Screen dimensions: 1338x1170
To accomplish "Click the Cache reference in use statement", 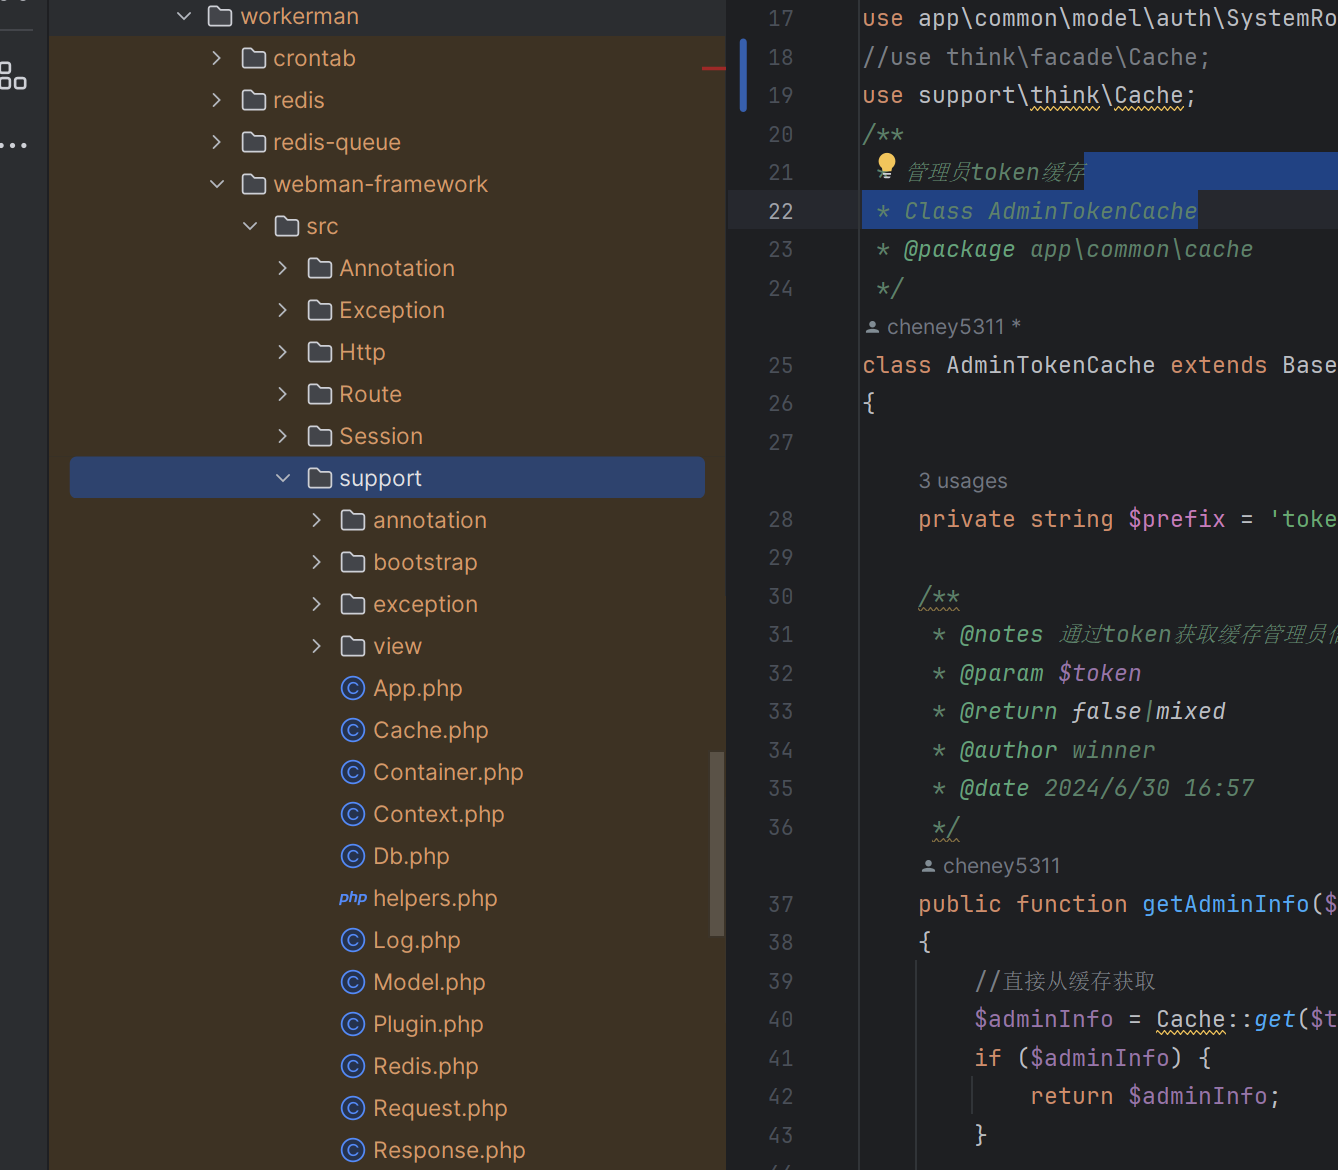I will (1148, 96).
